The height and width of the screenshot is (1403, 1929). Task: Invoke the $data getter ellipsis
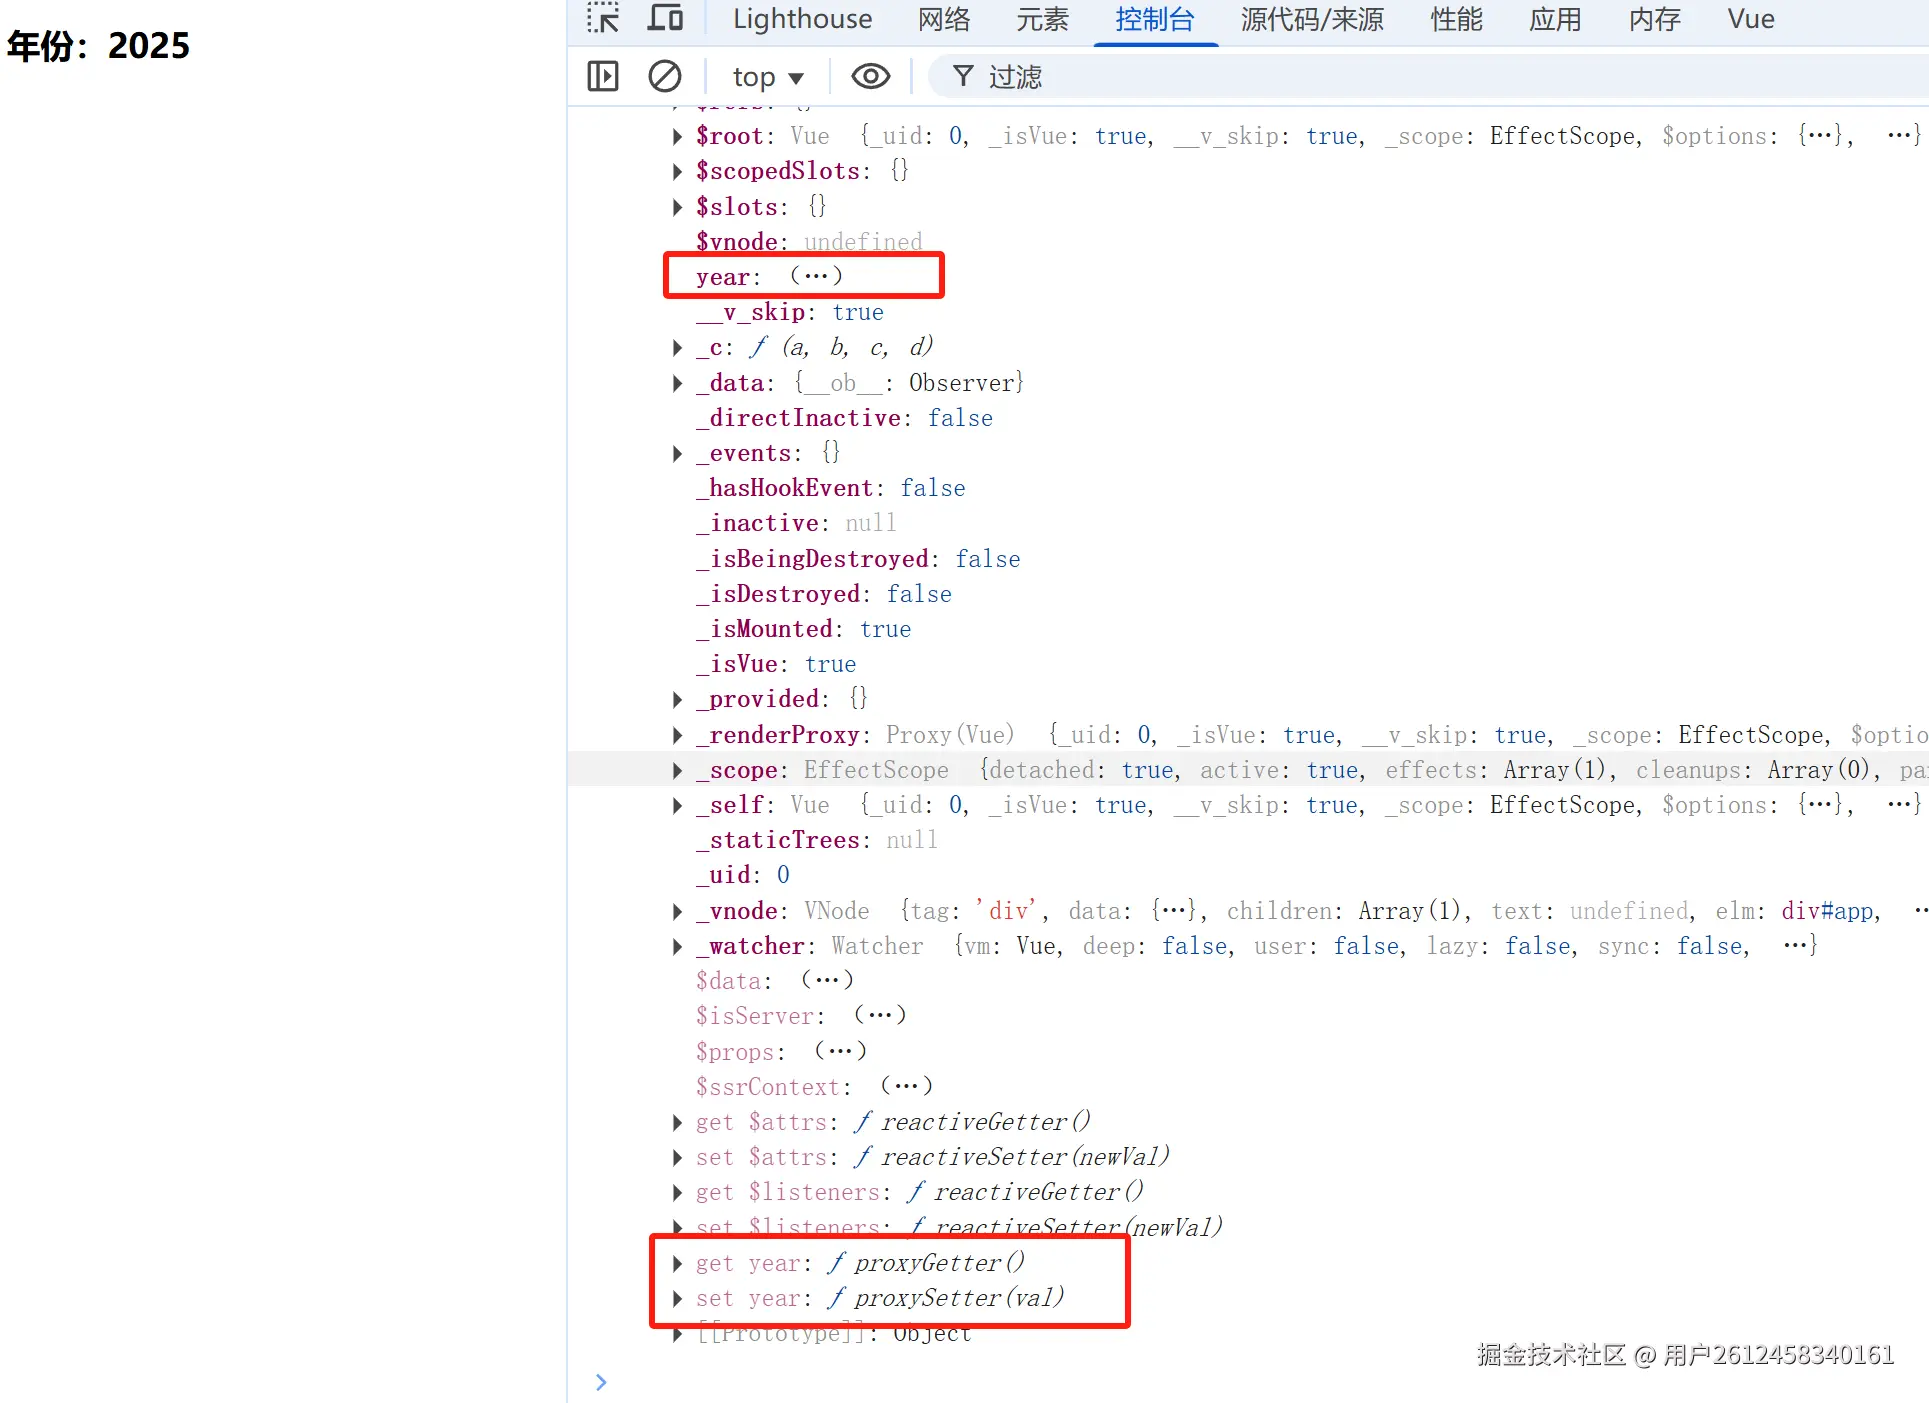827,980
